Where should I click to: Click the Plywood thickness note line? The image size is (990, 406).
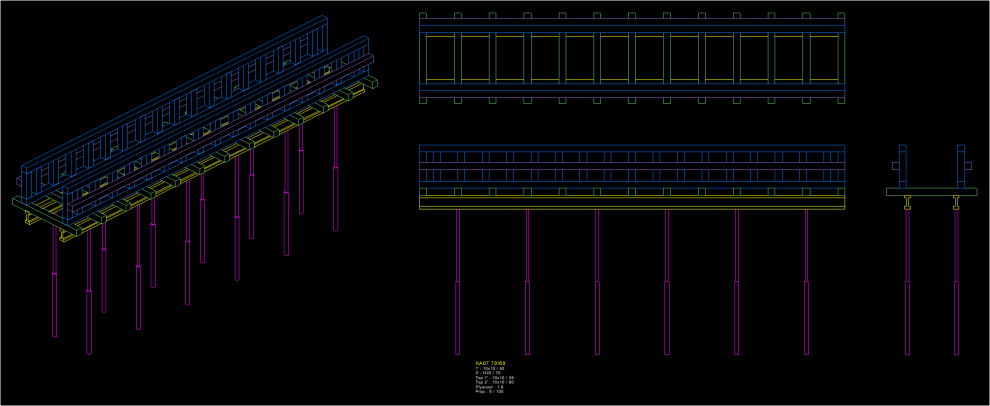[490, 387]
